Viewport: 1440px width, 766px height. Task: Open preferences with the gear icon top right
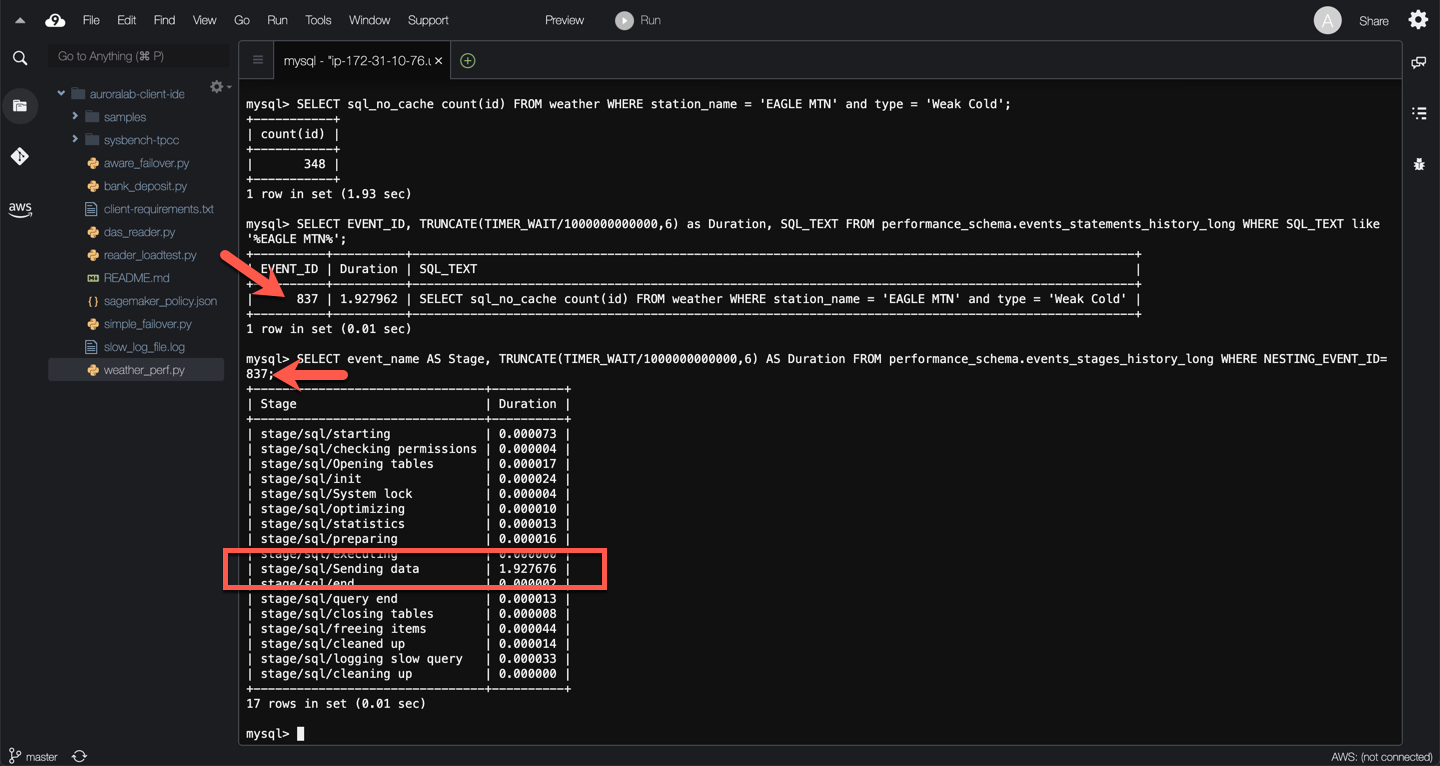pos(1418,20)
